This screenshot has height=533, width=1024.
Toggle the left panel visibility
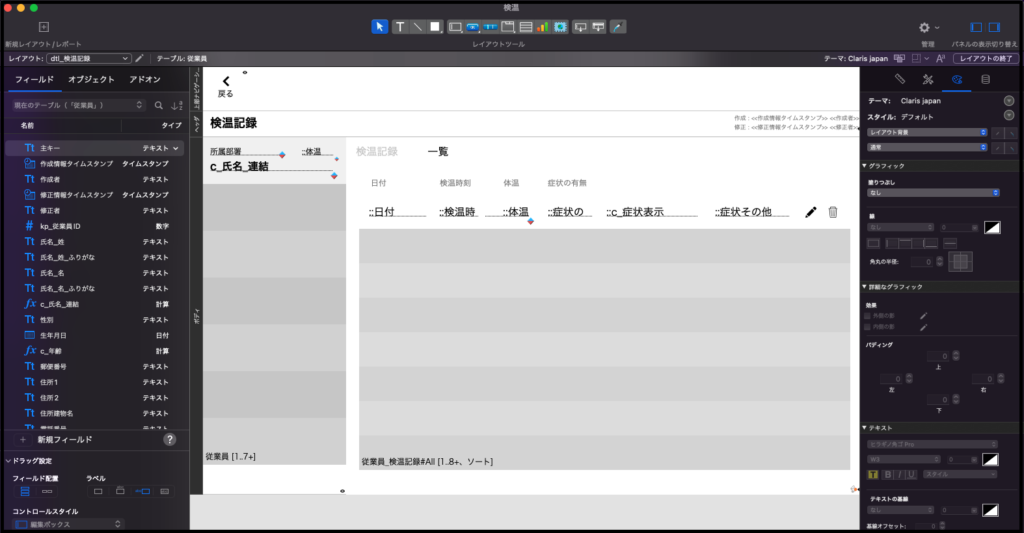[978, 27]
